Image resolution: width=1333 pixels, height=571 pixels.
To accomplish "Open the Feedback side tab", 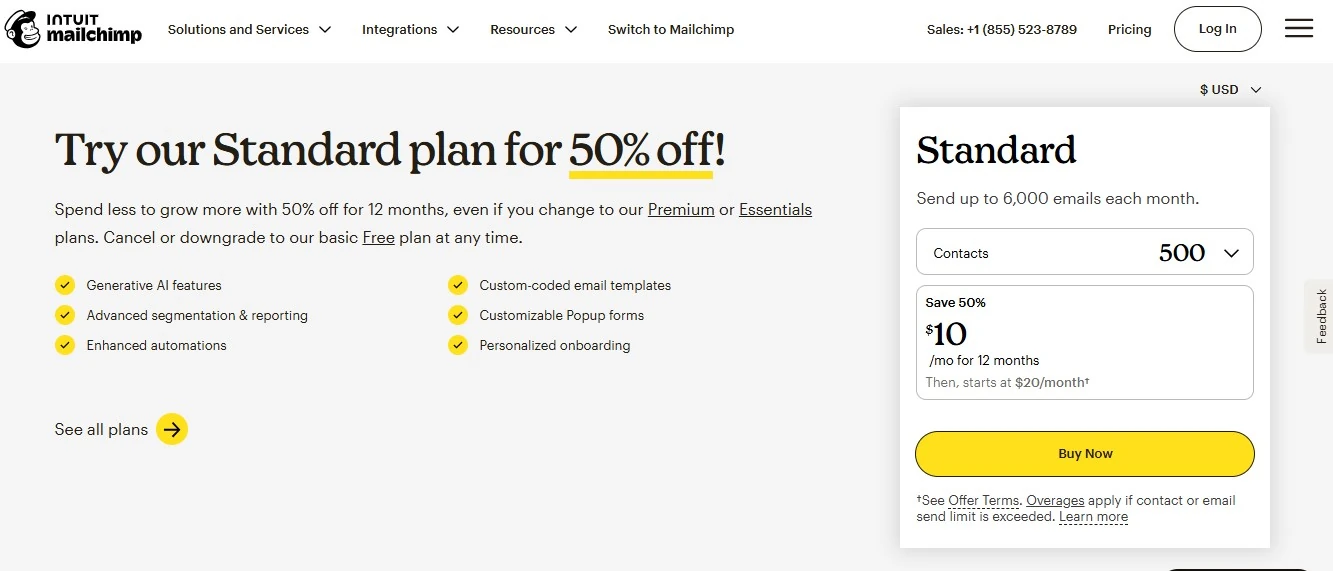I will (x=1321, y=316).
